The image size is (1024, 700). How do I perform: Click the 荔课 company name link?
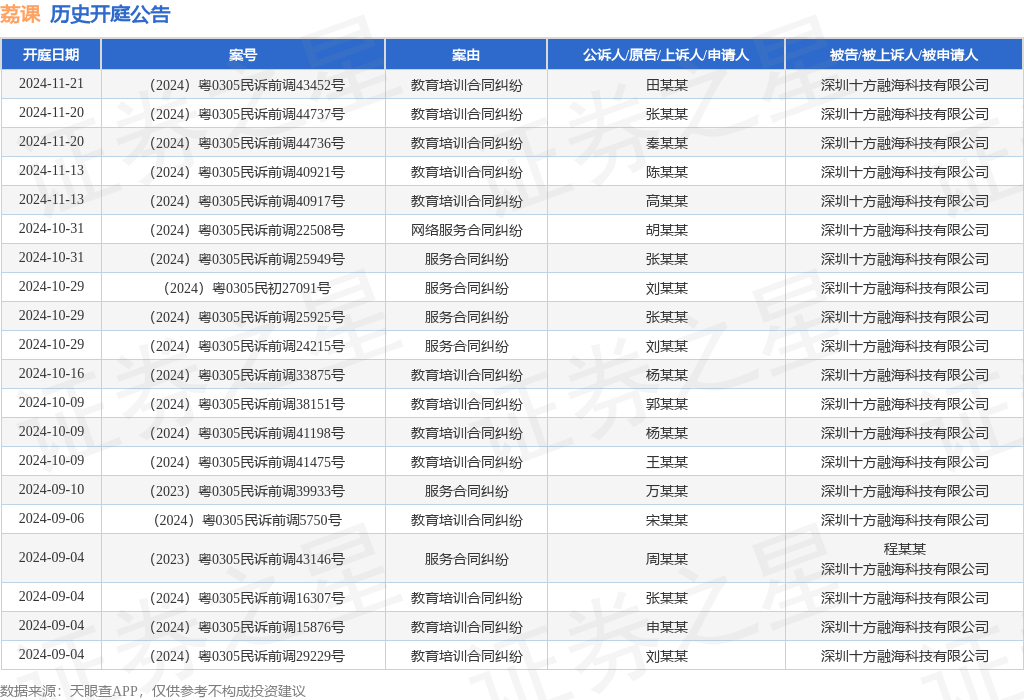(20, 14)
